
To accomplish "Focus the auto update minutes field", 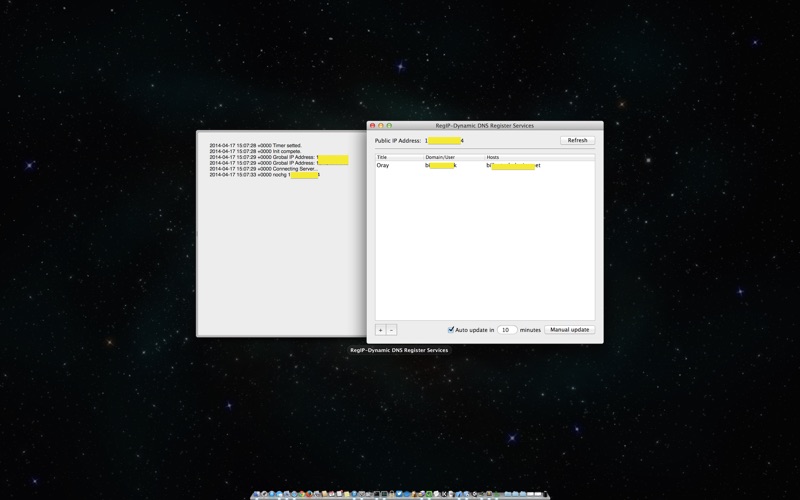I will [x=507, y=330].
